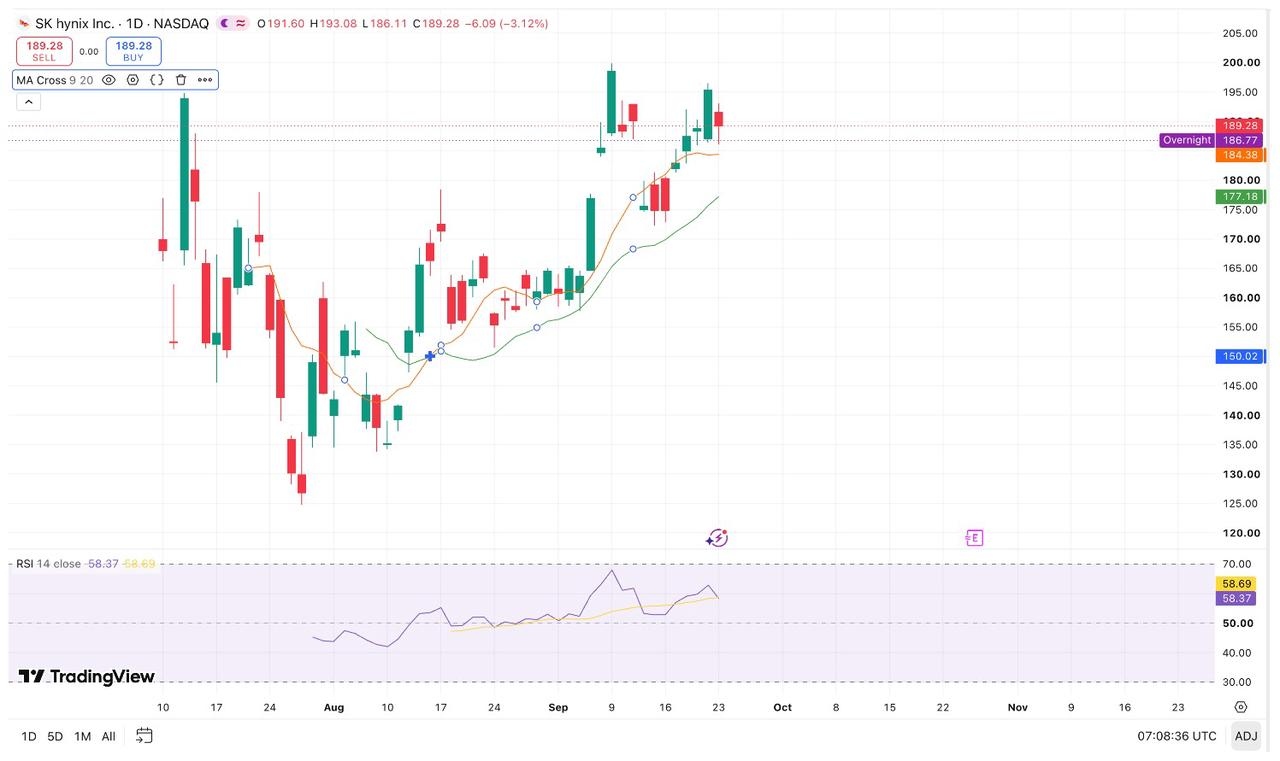Click the SK hynix logo icon
The image size is (1280, 761).
pyautogui.click(x=24, y=23)
